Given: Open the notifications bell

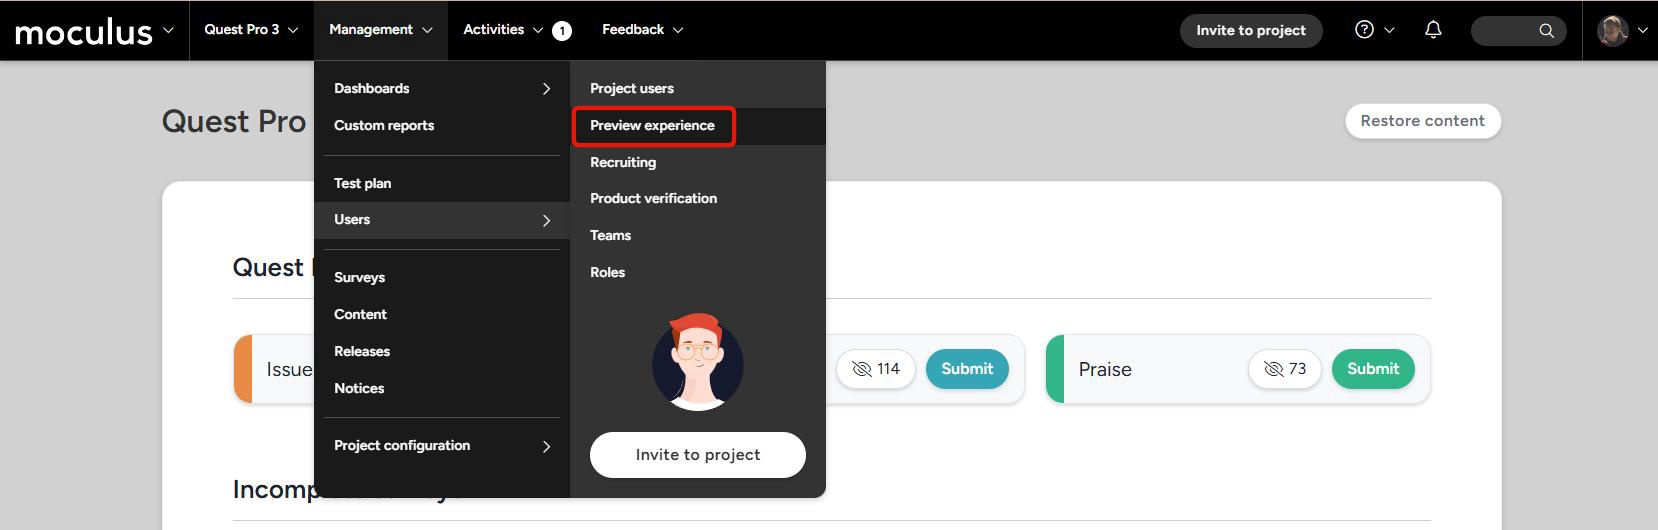Looking at the screenshot, I should coord(1433,30).
